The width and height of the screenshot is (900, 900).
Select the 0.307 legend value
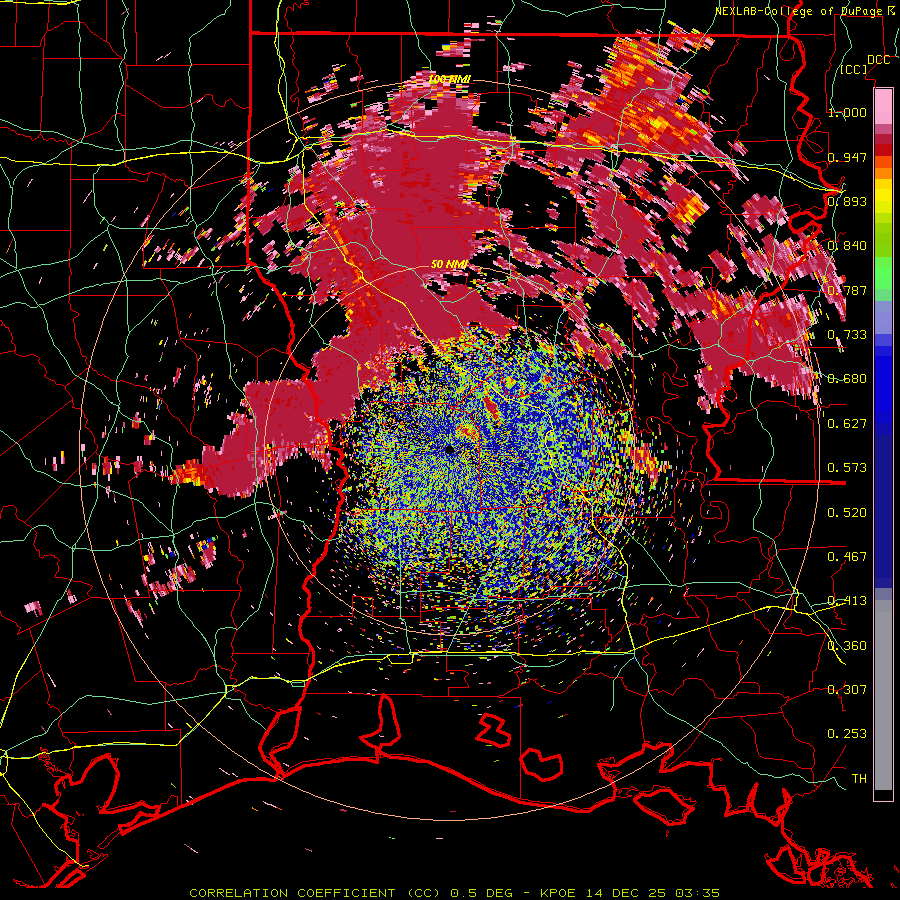click(x=847, y=690)
